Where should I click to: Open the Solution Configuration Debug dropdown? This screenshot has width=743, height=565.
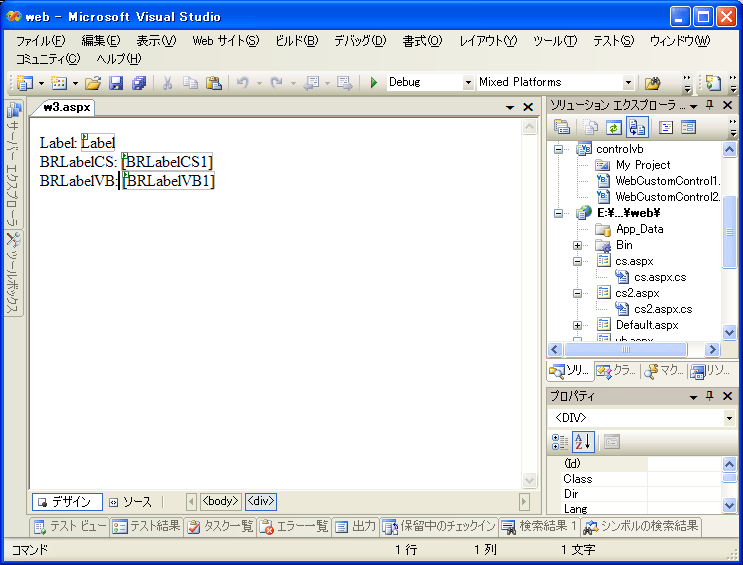(x=468, y=82)
